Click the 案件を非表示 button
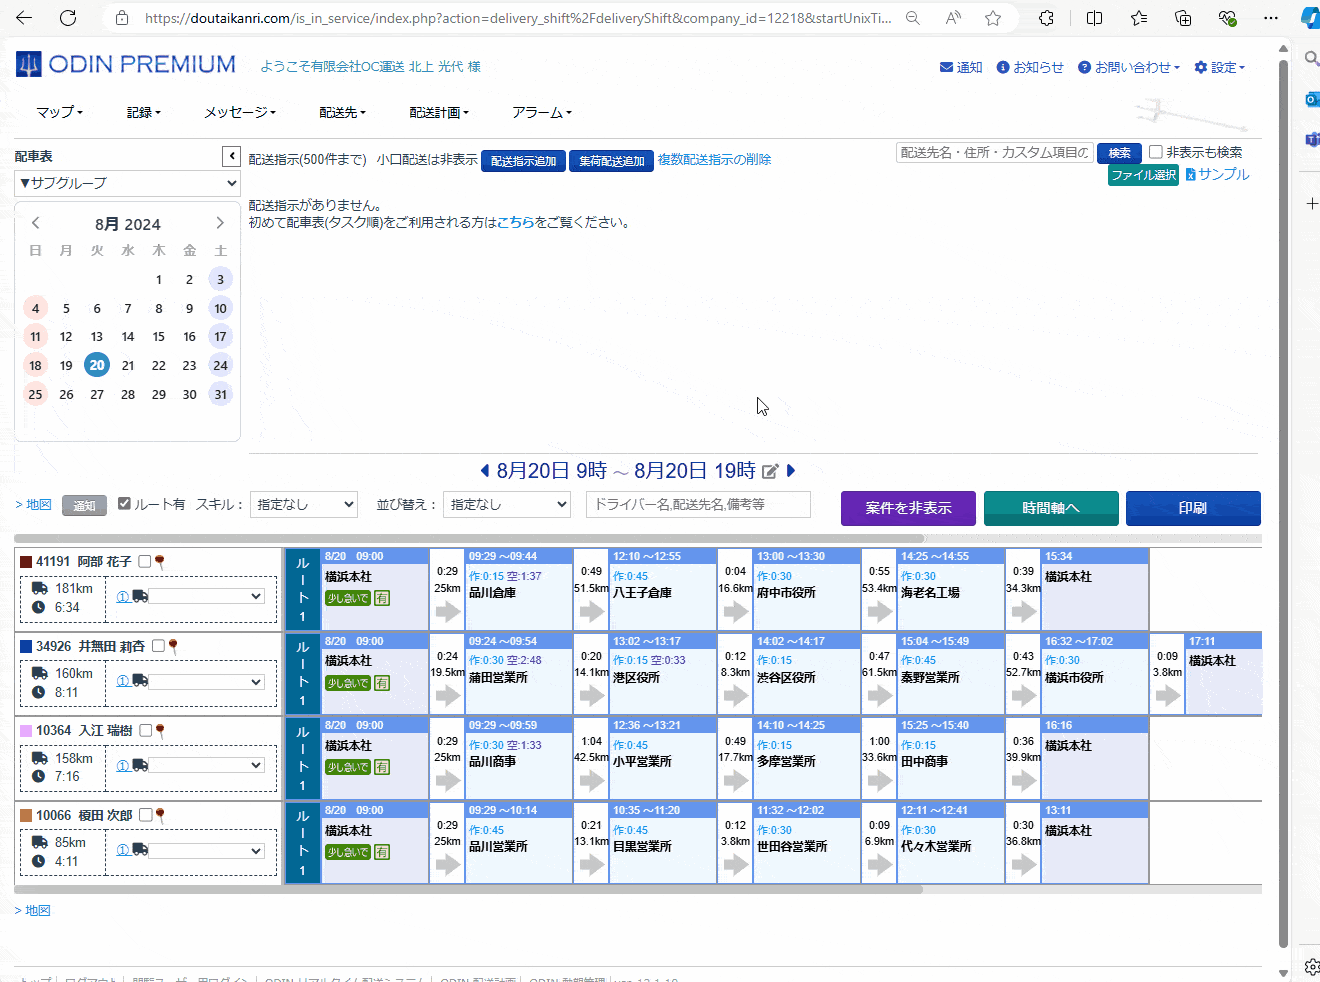 pyautogui.click(x=908, y=508)
